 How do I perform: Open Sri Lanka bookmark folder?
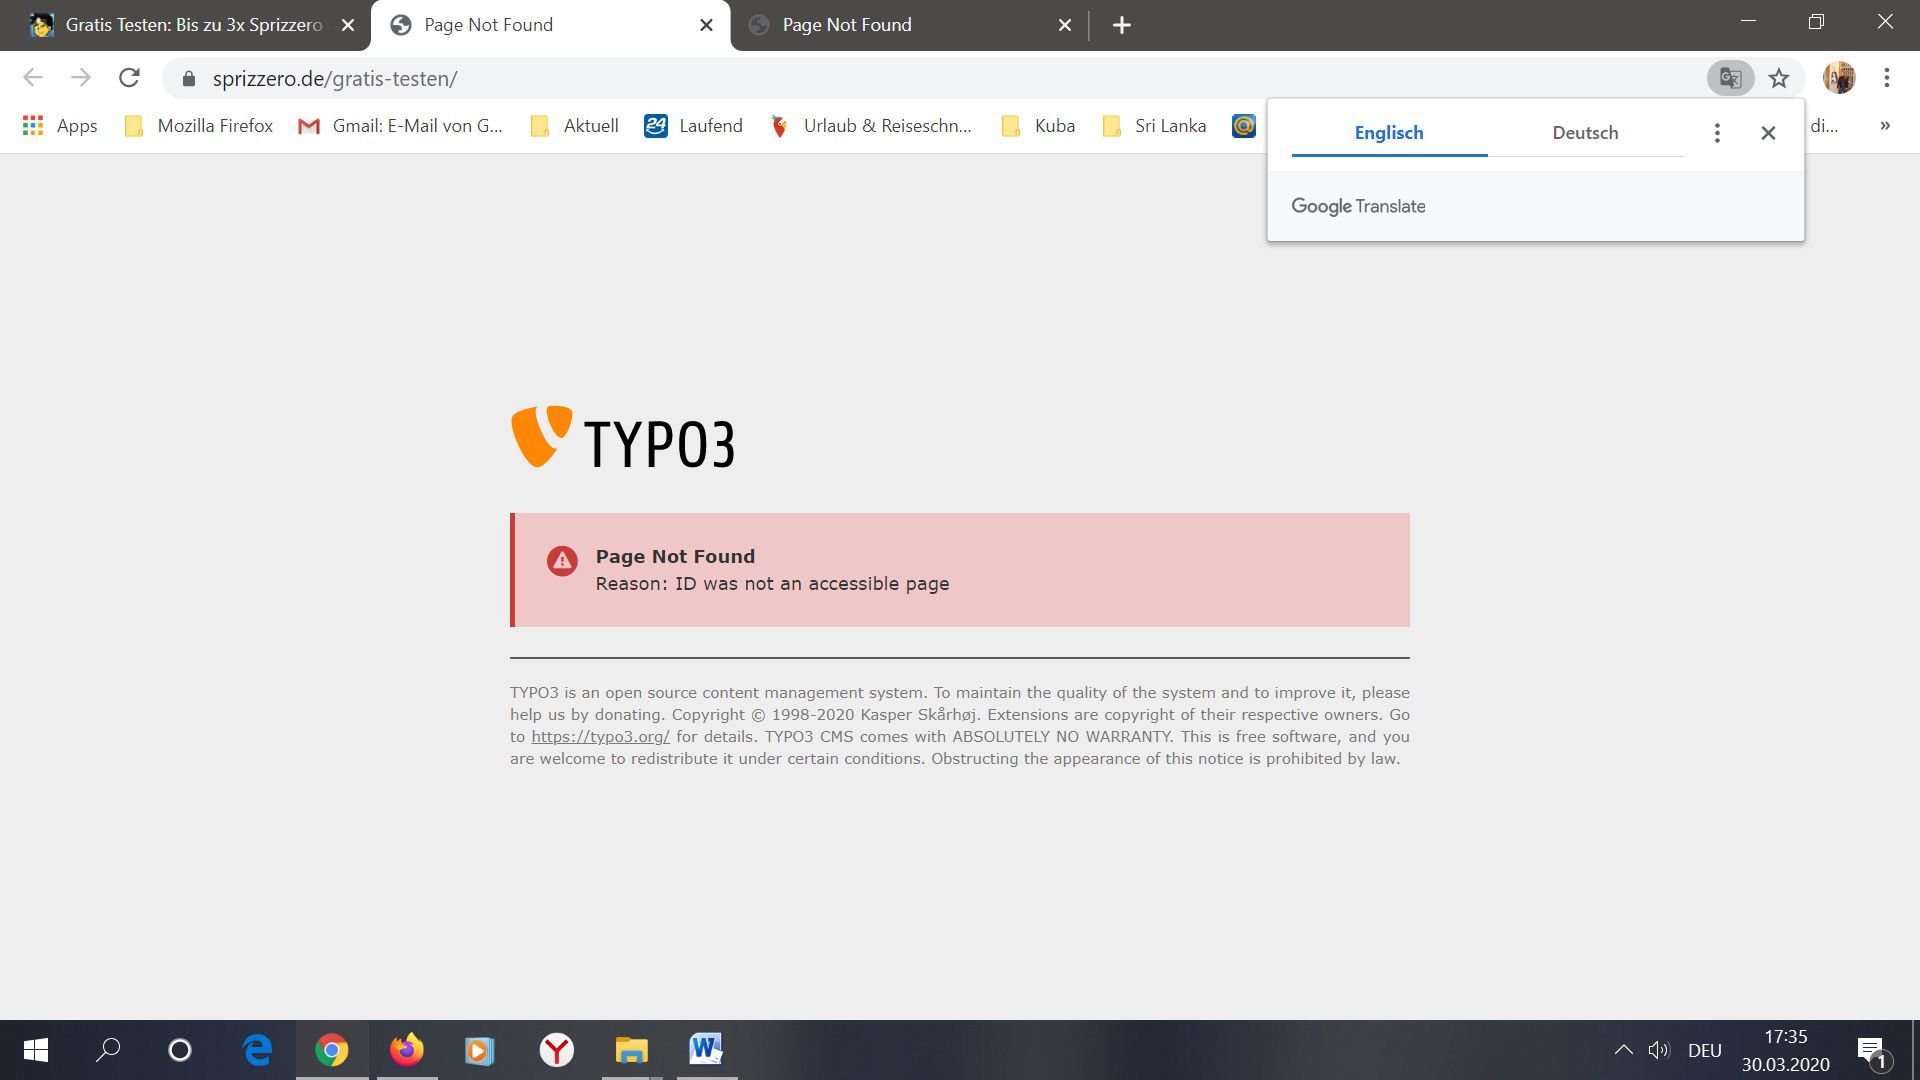1154,126
